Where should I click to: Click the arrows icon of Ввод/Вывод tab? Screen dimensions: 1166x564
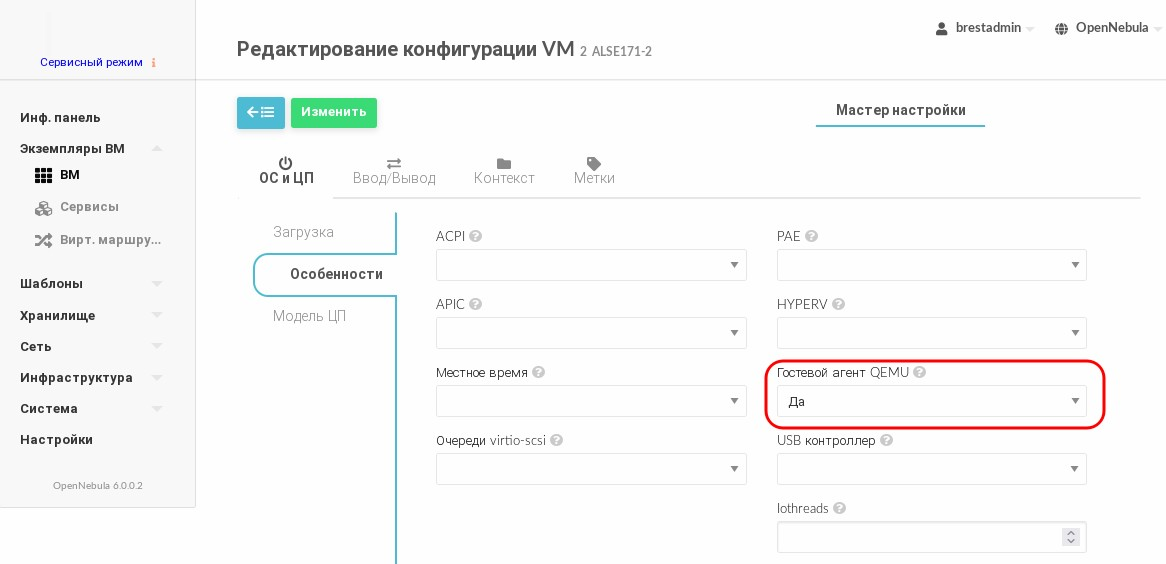point(394,163)
